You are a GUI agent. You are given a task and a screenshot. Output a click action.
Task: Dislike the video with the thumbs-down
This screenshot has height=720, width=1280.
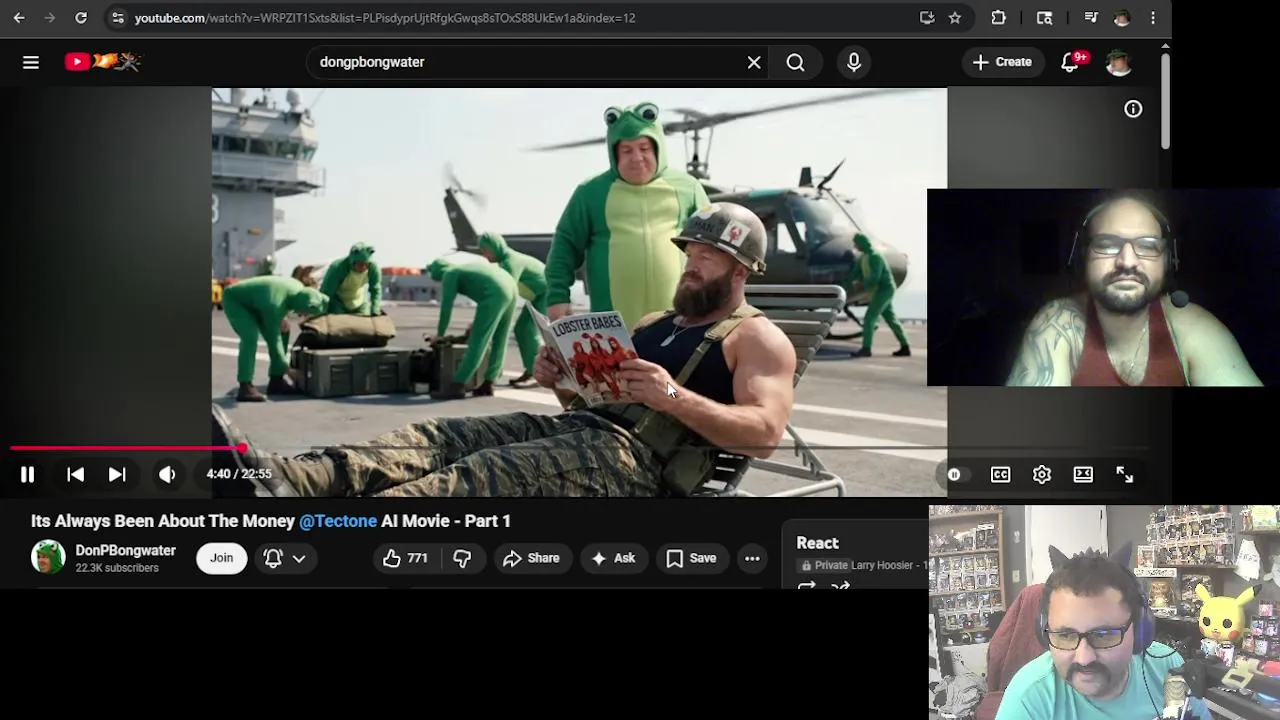coord(462,558)
